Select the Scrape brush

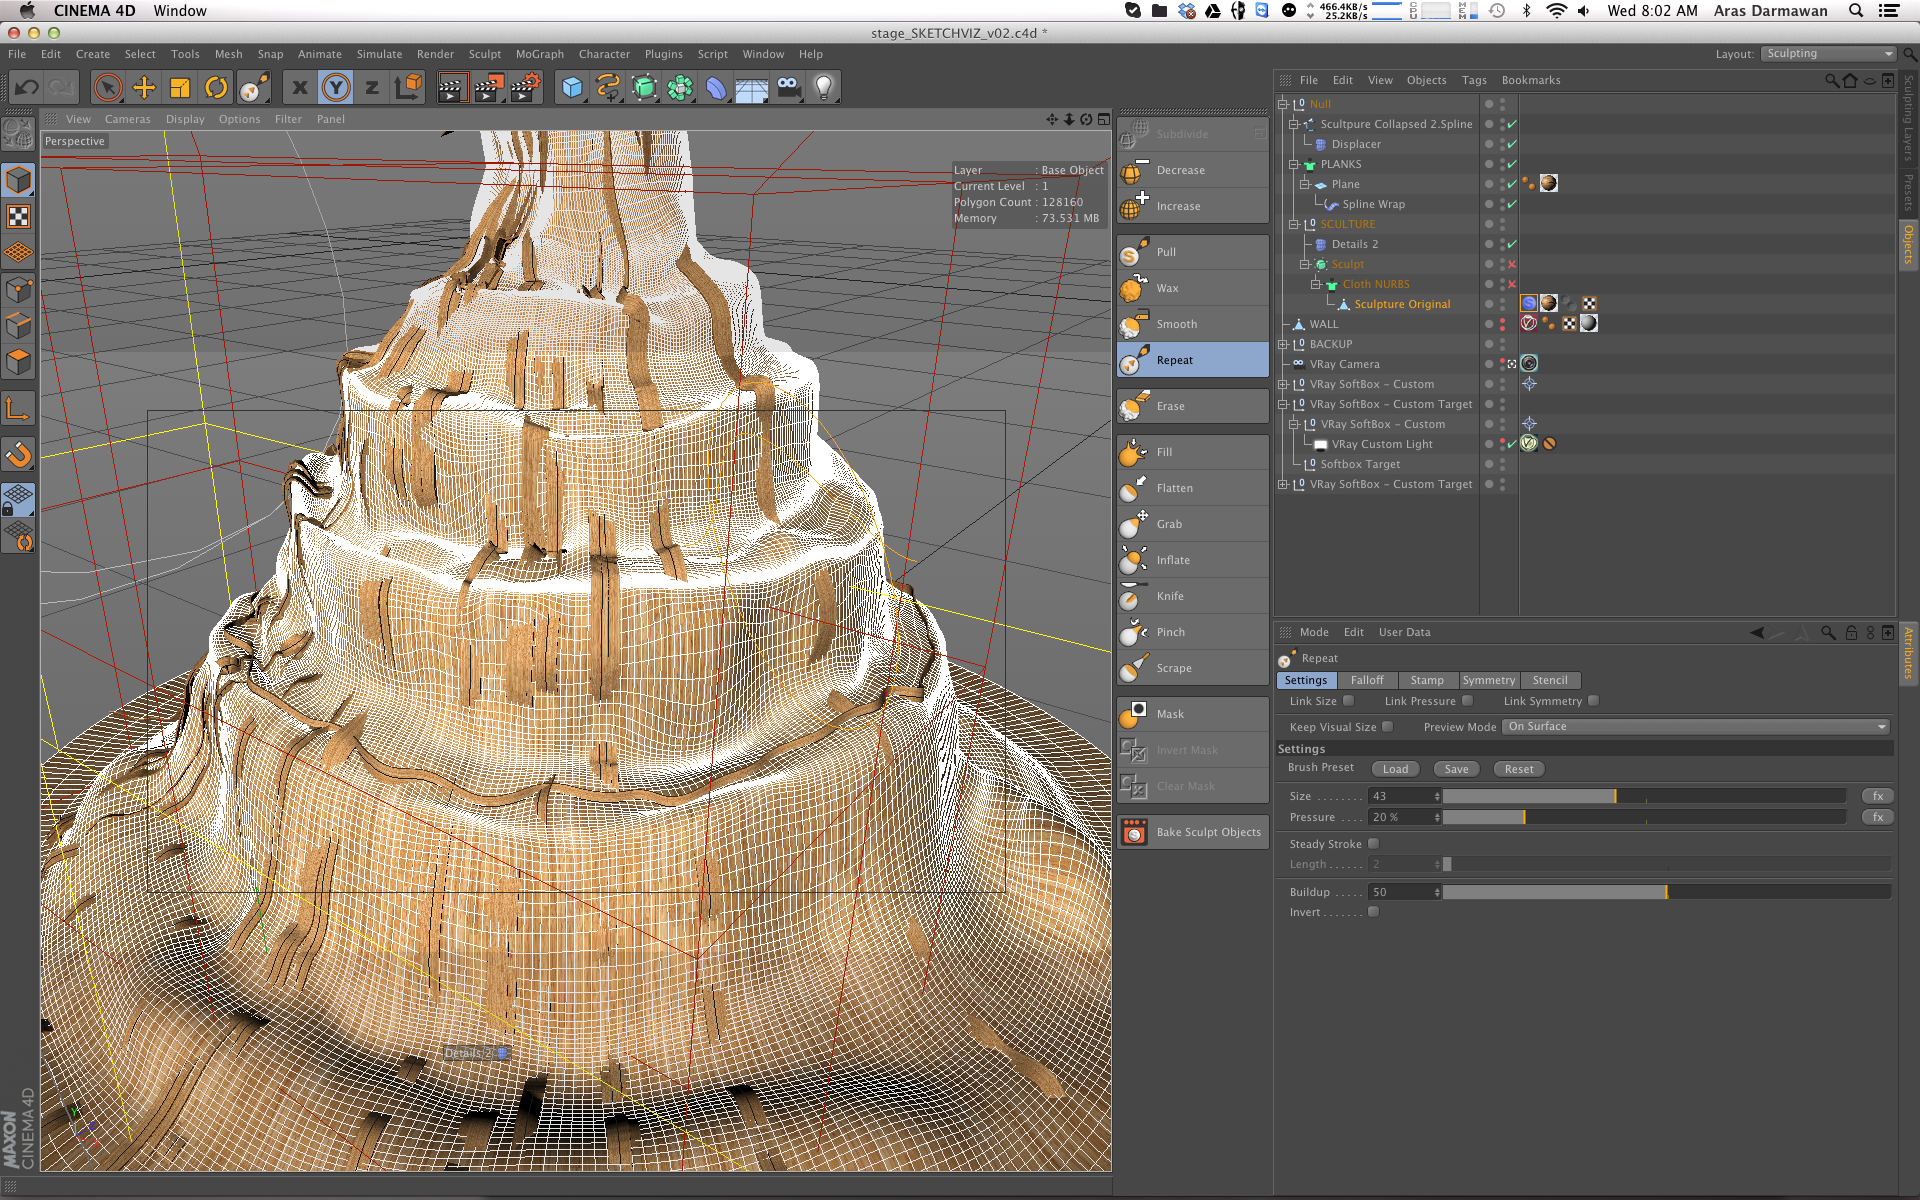[1192, 668]
